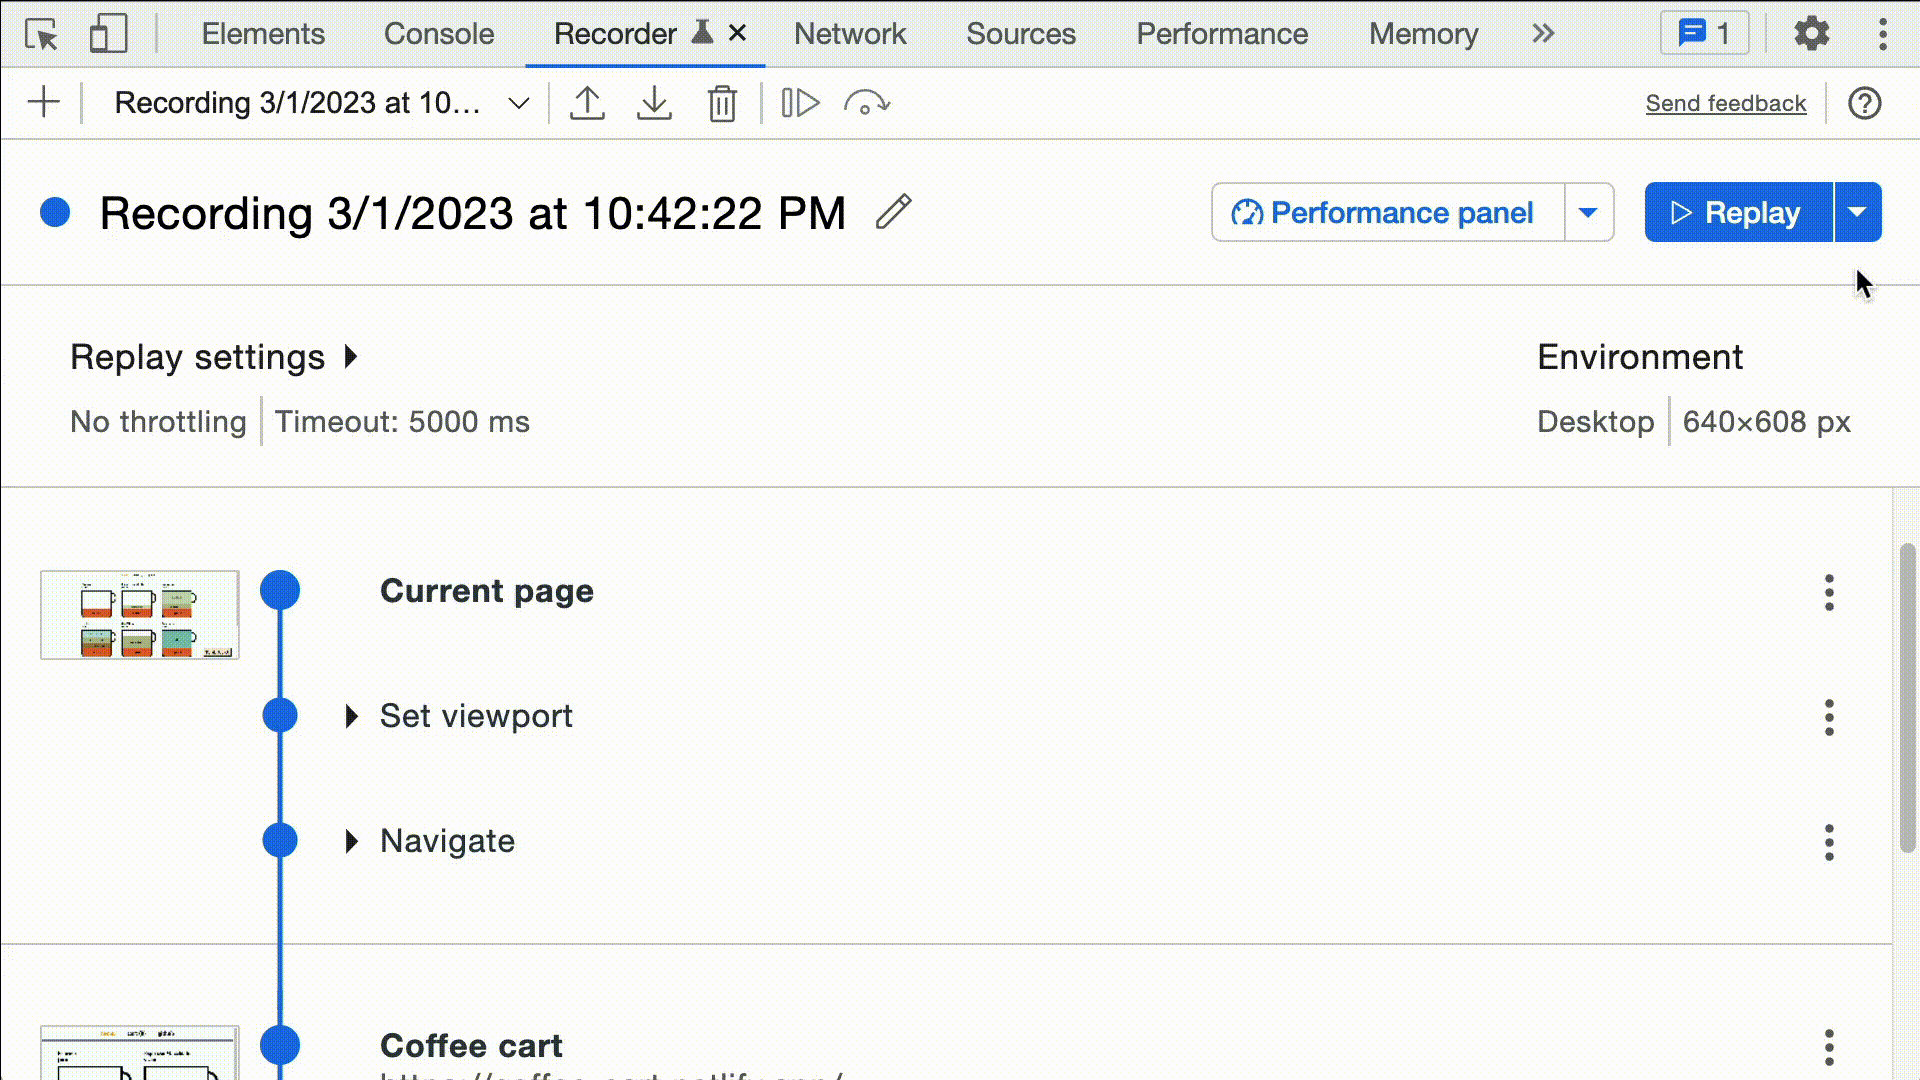Image resolution: width=1920 pixels, height=1080 pixels.
Task: Click the three-dot menu for Navigate step
Action: [x=1829, y=841]
